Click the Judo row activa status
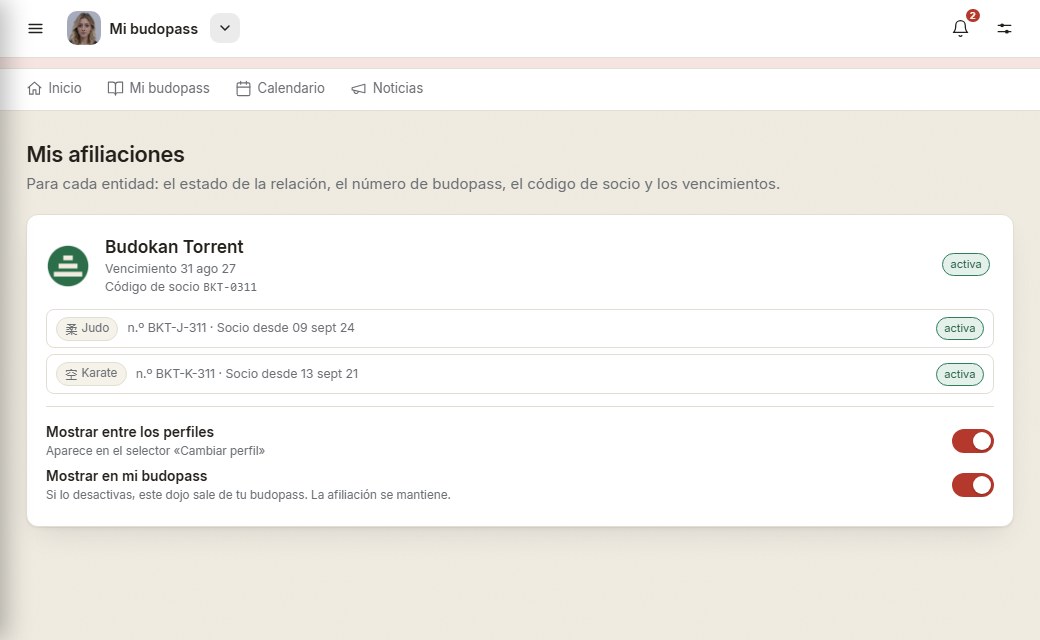Image resolution: width=1040 pixels, height=640 pixels. 960,328
